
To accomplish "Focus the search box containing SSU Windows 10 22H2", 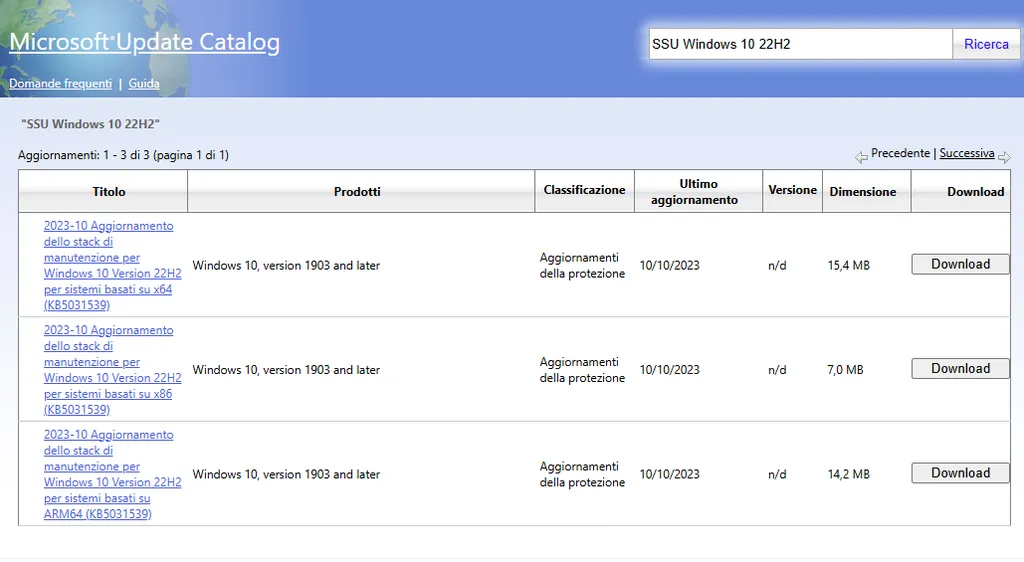I will pos(801,44).
